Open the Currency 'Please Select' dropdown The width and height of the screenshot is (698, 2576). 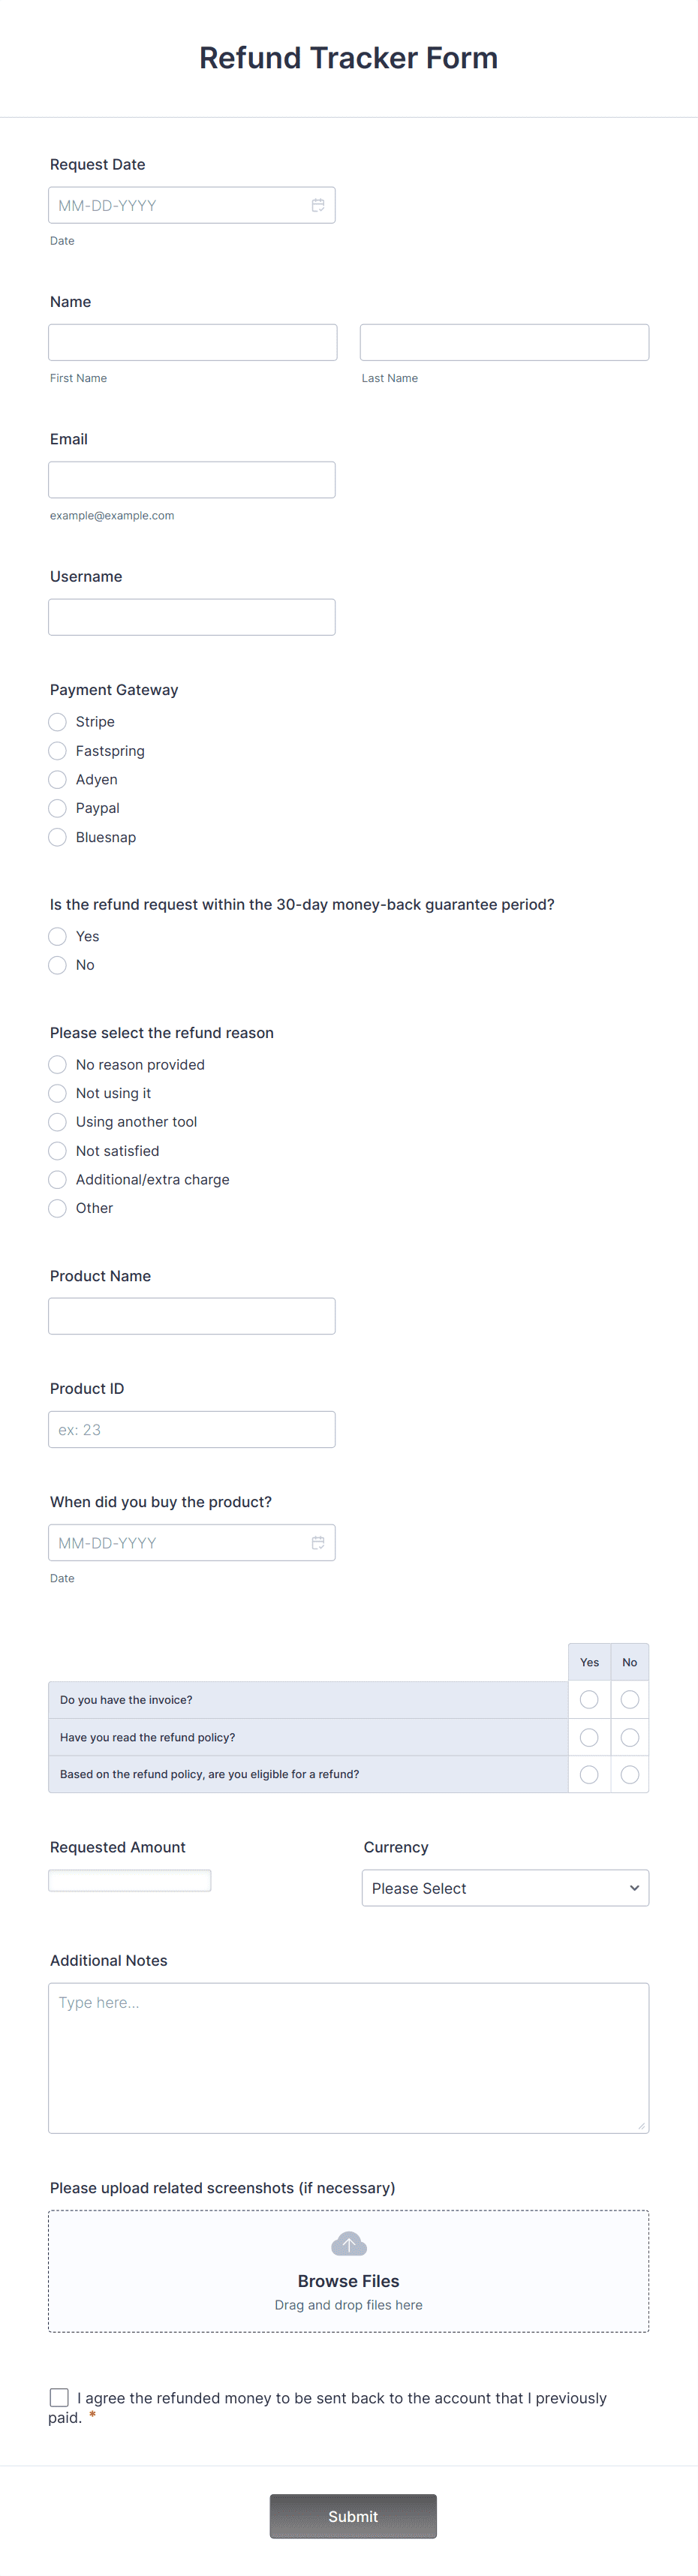point(505,1888)
